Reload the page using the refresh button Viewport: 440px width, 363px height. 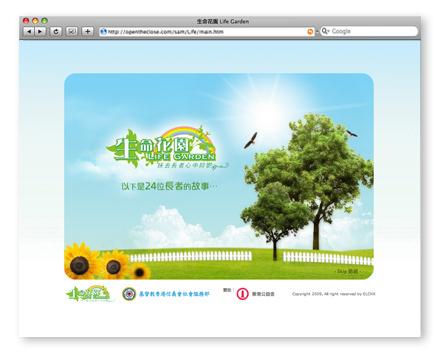click(x=56, y=31)
